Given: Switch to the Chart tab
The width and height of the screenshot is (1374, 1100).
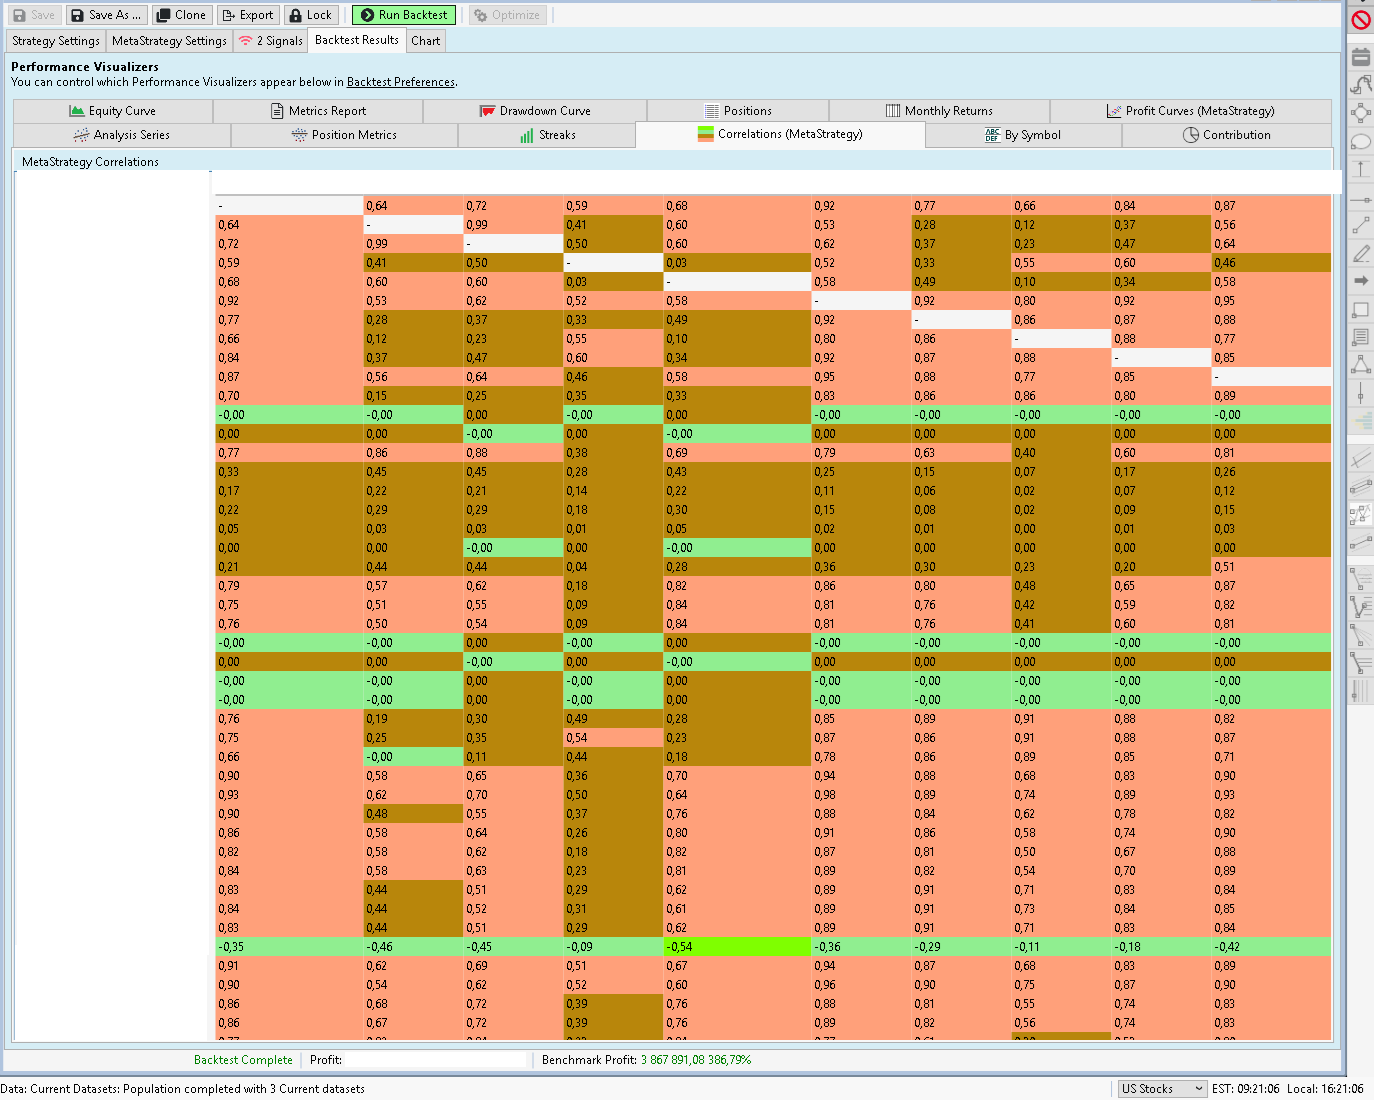Looking at the screenshot, I should 425,40.
